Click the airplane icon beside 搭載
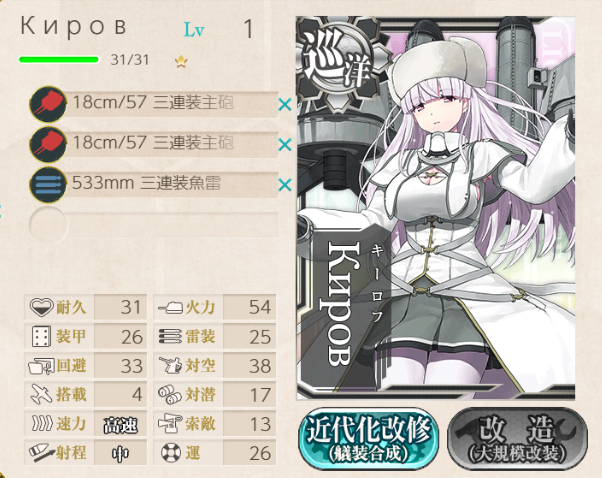Screen dimensions: 602x478 coord(41,395)
